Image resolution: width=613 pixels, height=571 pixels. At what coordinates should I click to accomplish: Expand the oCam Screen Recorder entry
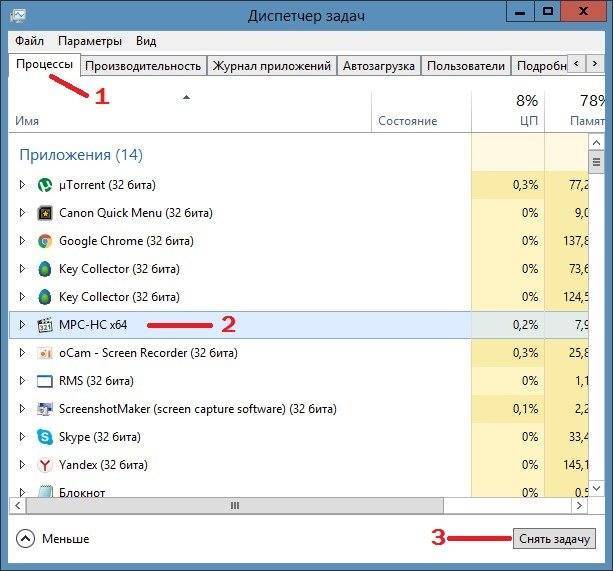(22, 353)
